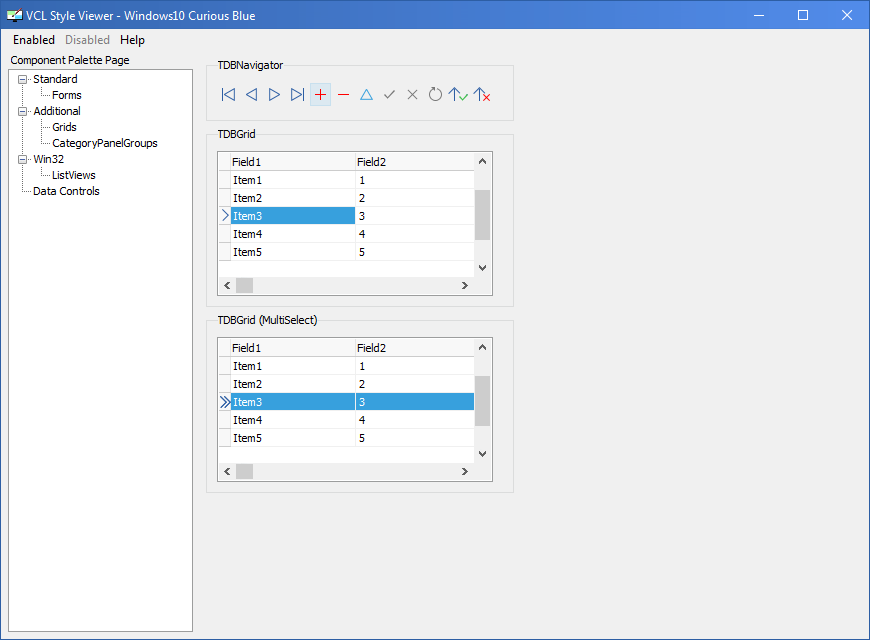Select the Win32 tree label
The height and width of the screenshot is (640, 870).
click(x=48, y=159)
